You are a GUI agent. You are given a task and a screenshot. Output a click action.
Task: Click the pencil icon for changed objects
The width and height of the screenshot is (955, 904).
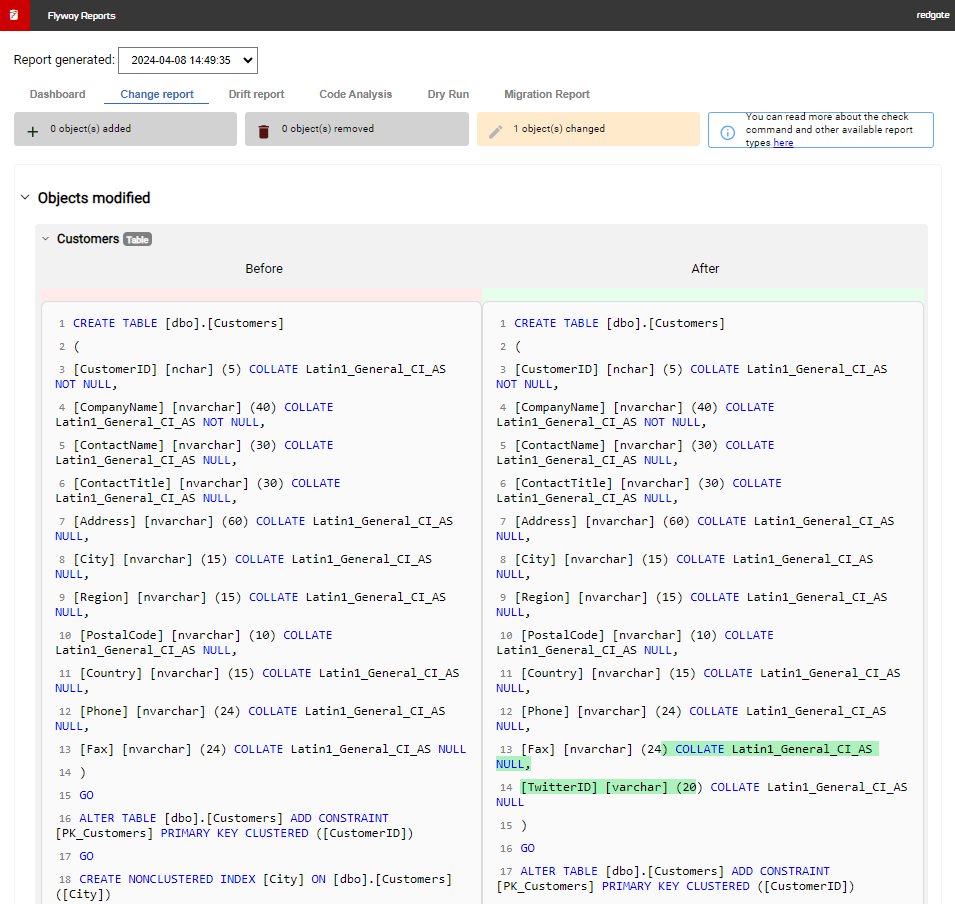coord(496,132)
